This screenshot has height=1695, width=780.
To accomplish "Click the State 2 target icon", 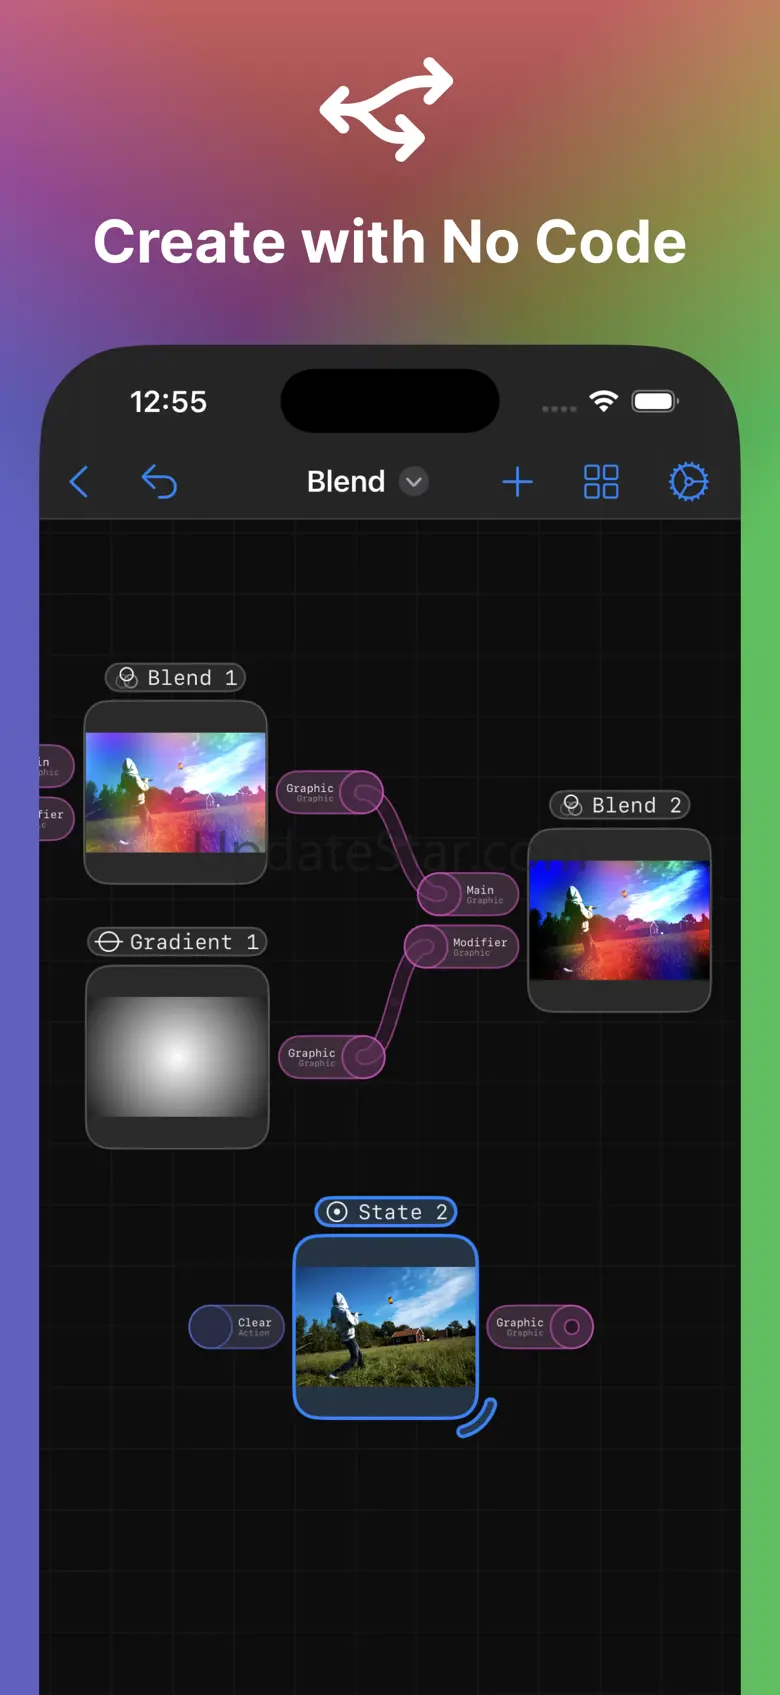I will (338, 1212).
